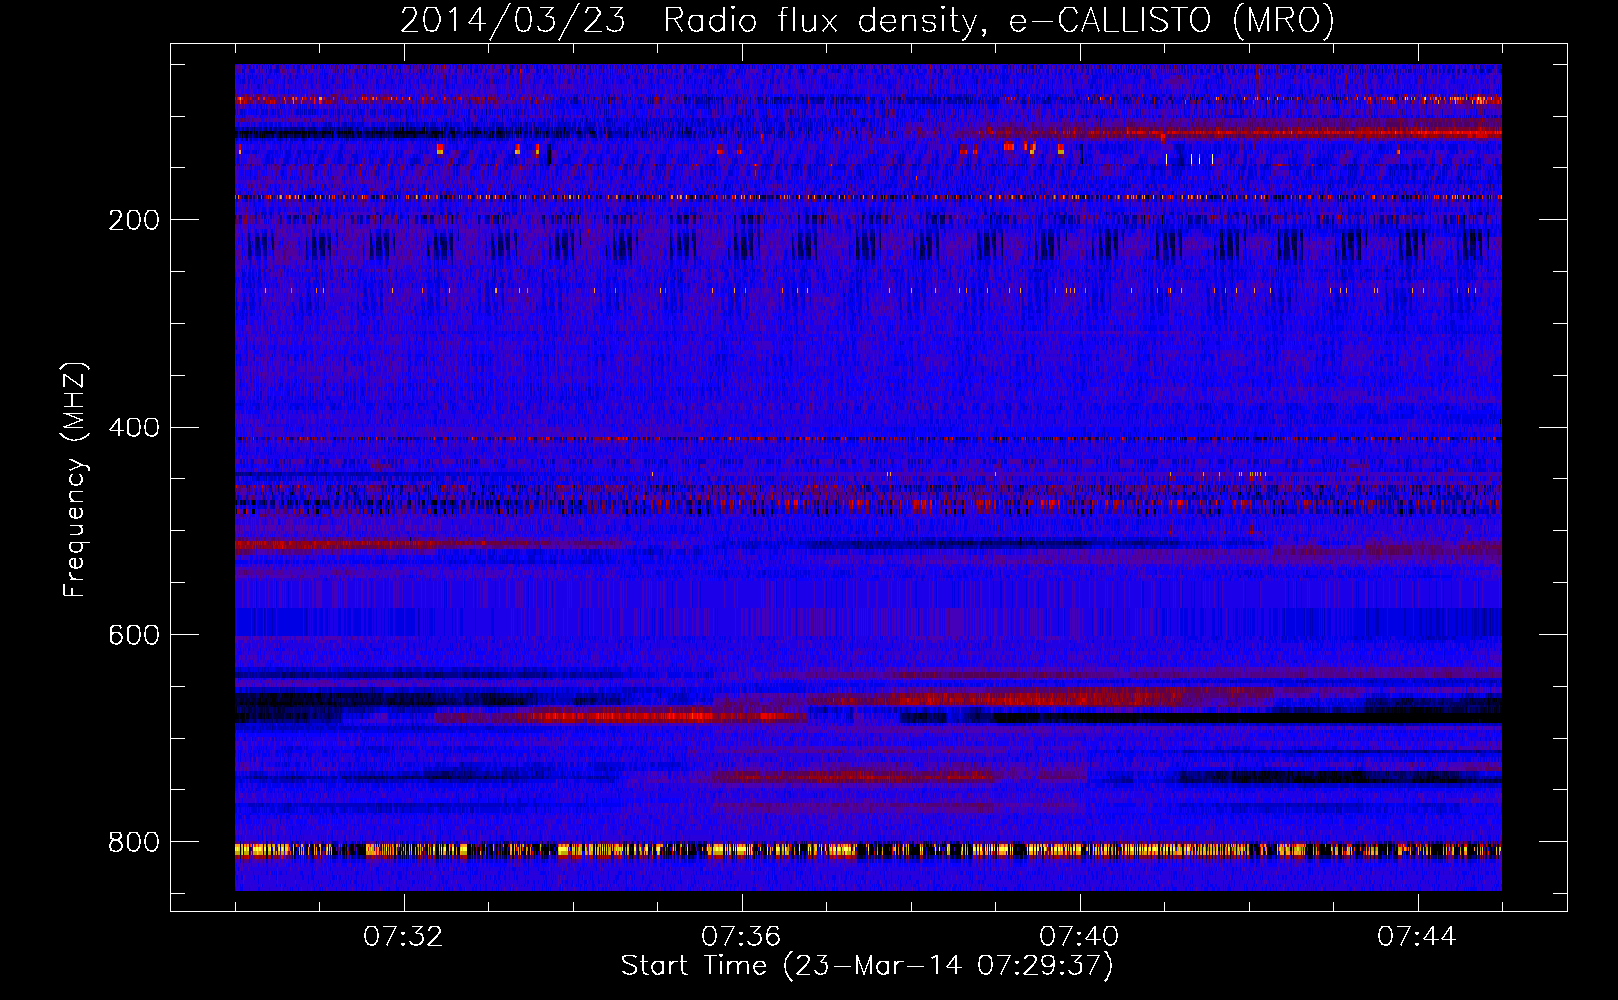This screenshot has width=1618, height=1000.
Task: Click the 600 frequency tick label
Action: tap(134, 636)
